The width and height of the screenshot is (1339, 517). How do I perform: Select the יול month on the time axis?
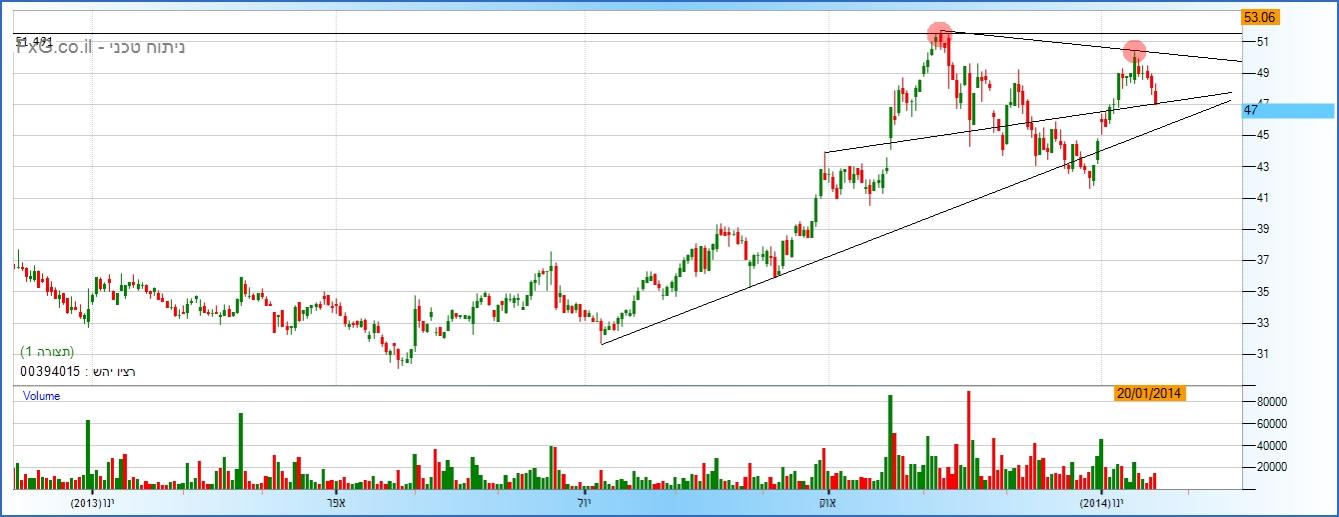pos(586,502)
